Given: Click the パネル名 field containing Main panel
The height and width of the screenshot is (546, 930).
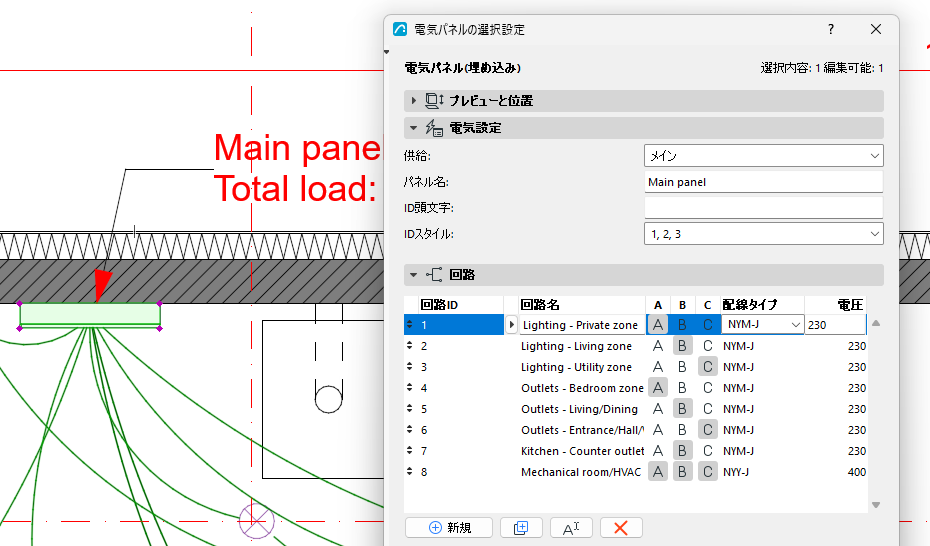Looking at the screenshot, I should point(764,182).
